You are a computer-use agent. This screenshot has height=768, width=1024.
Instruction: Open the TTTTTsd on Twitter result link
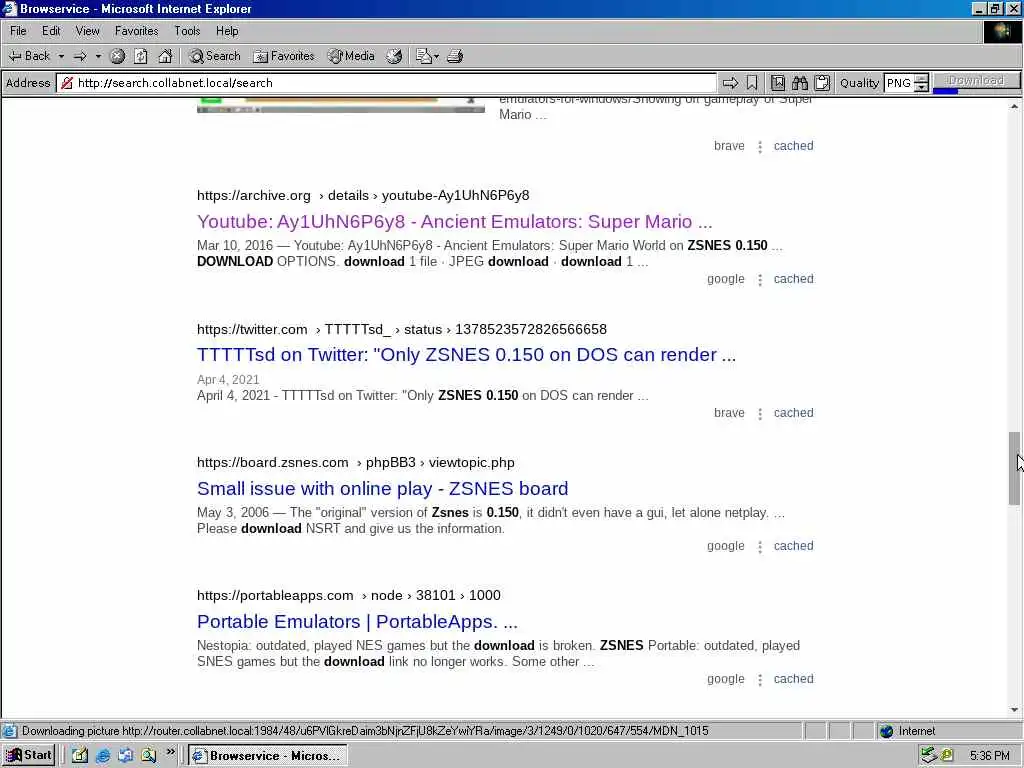pyautogui.click(x=466, y=355)
